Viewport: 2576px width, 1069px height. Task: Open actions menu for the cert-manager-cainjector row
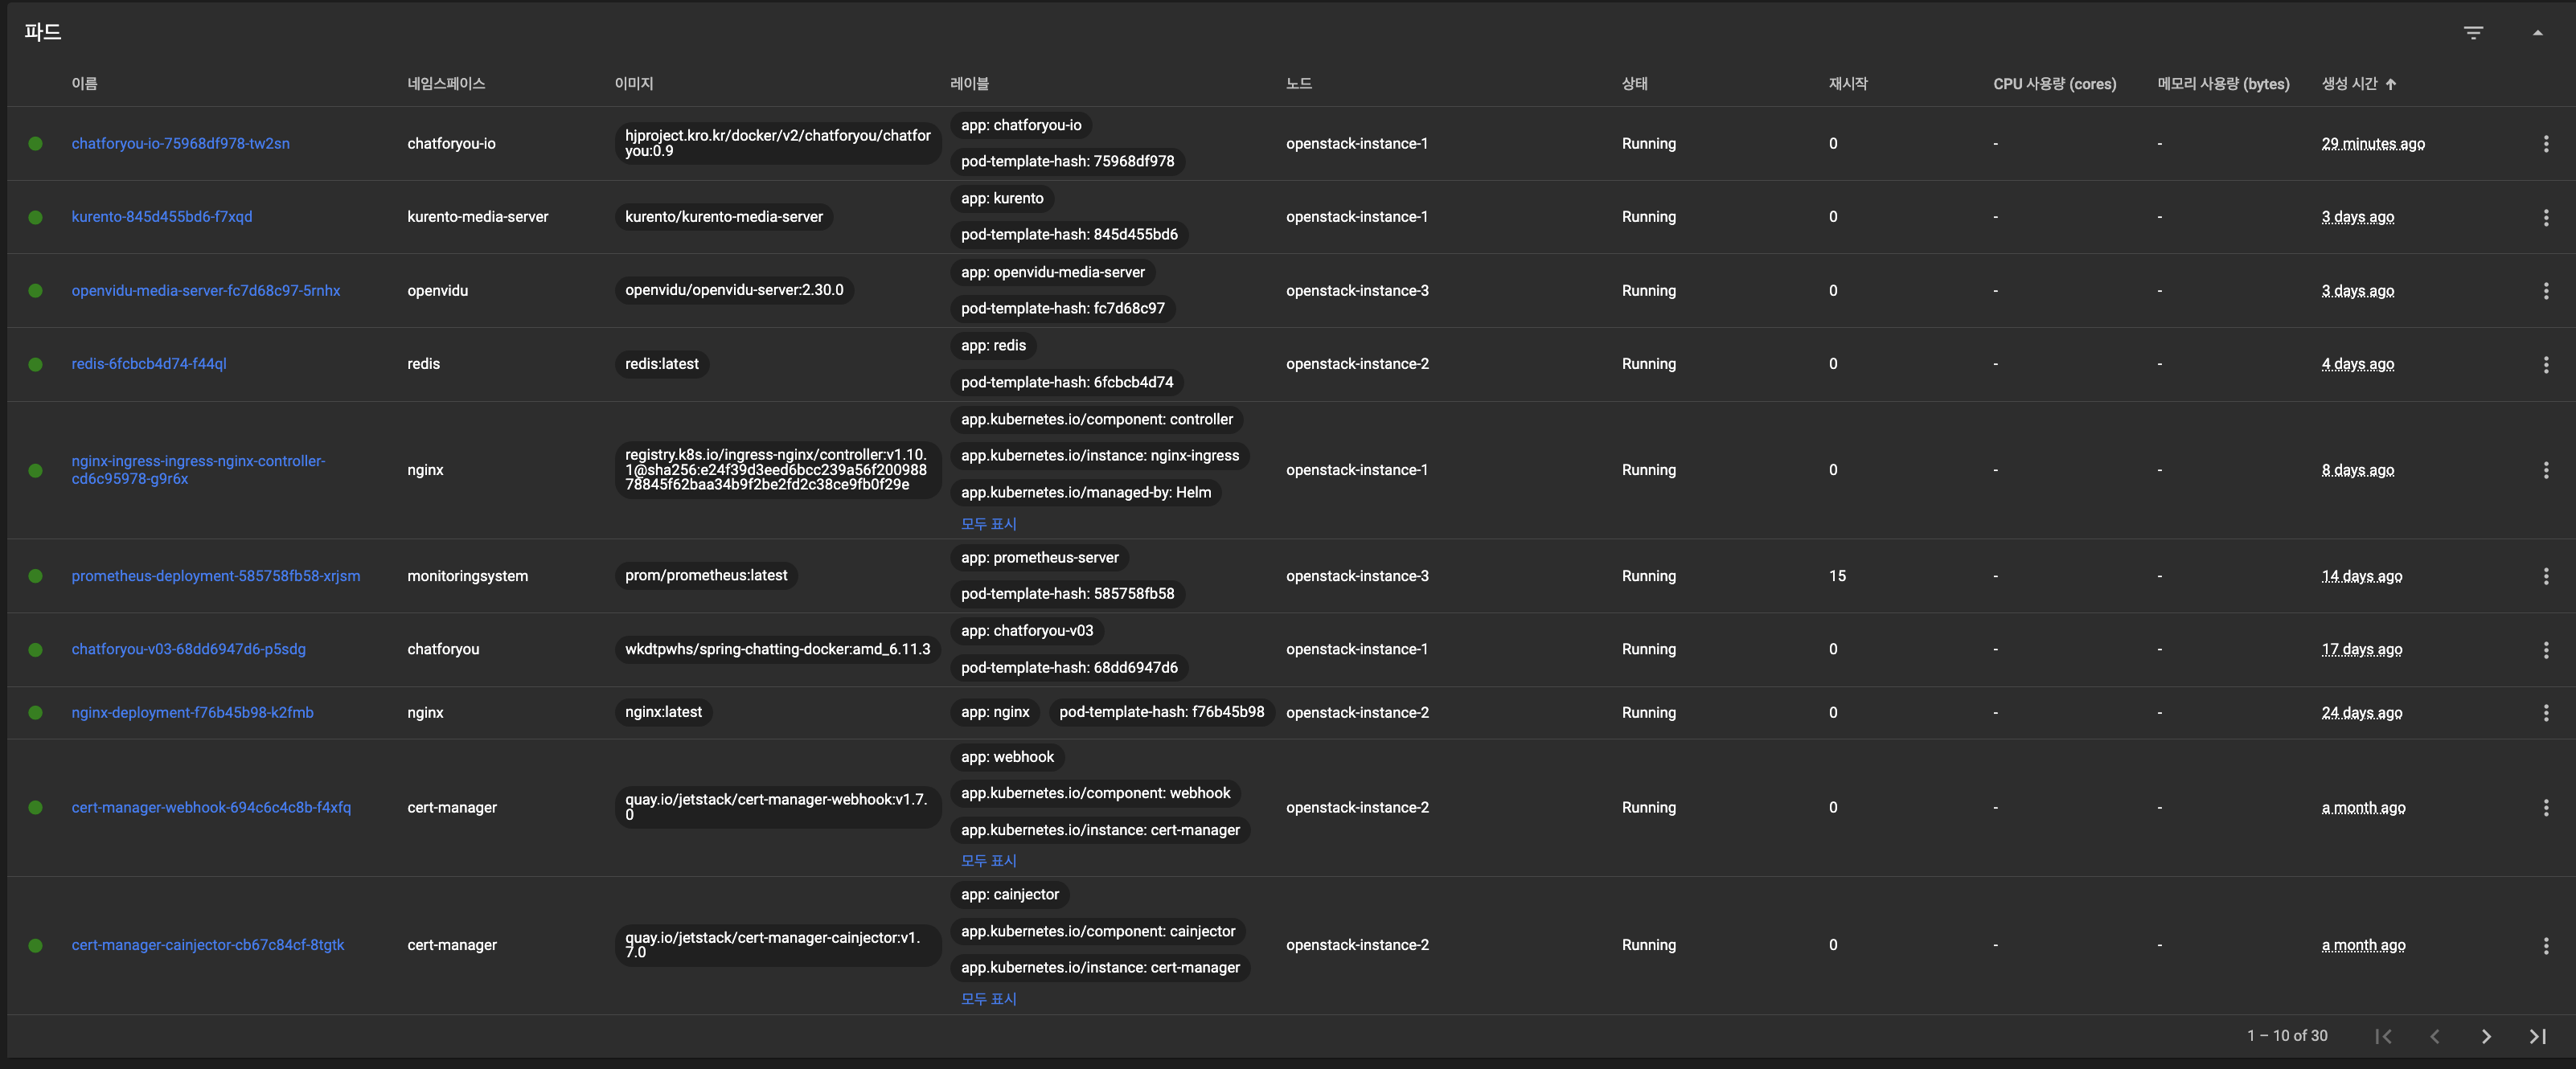point(2545,945)
